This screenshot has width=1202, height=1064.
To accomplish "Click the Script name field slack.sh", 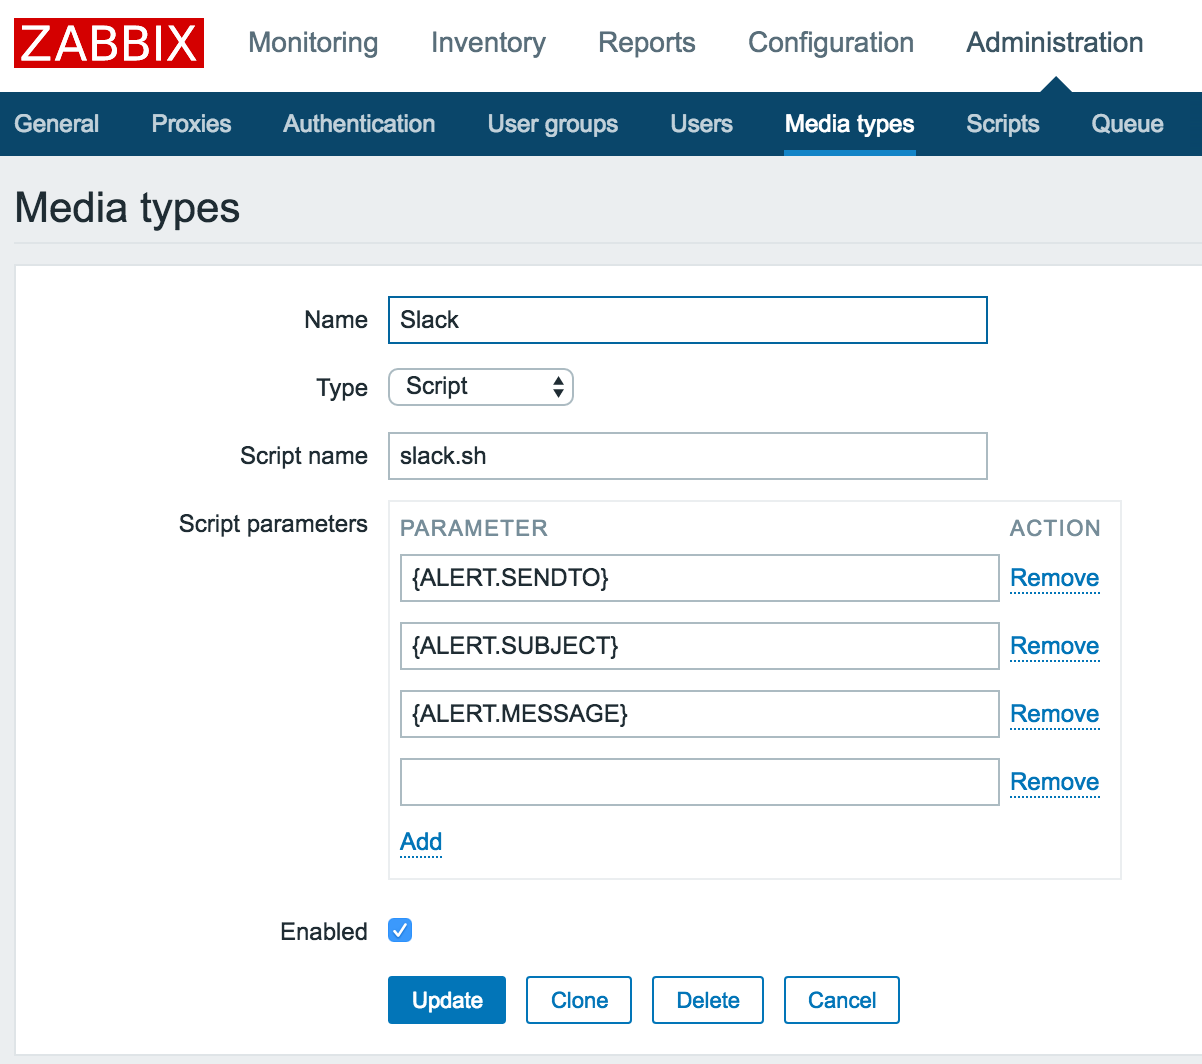I will (x=688, y=456).
